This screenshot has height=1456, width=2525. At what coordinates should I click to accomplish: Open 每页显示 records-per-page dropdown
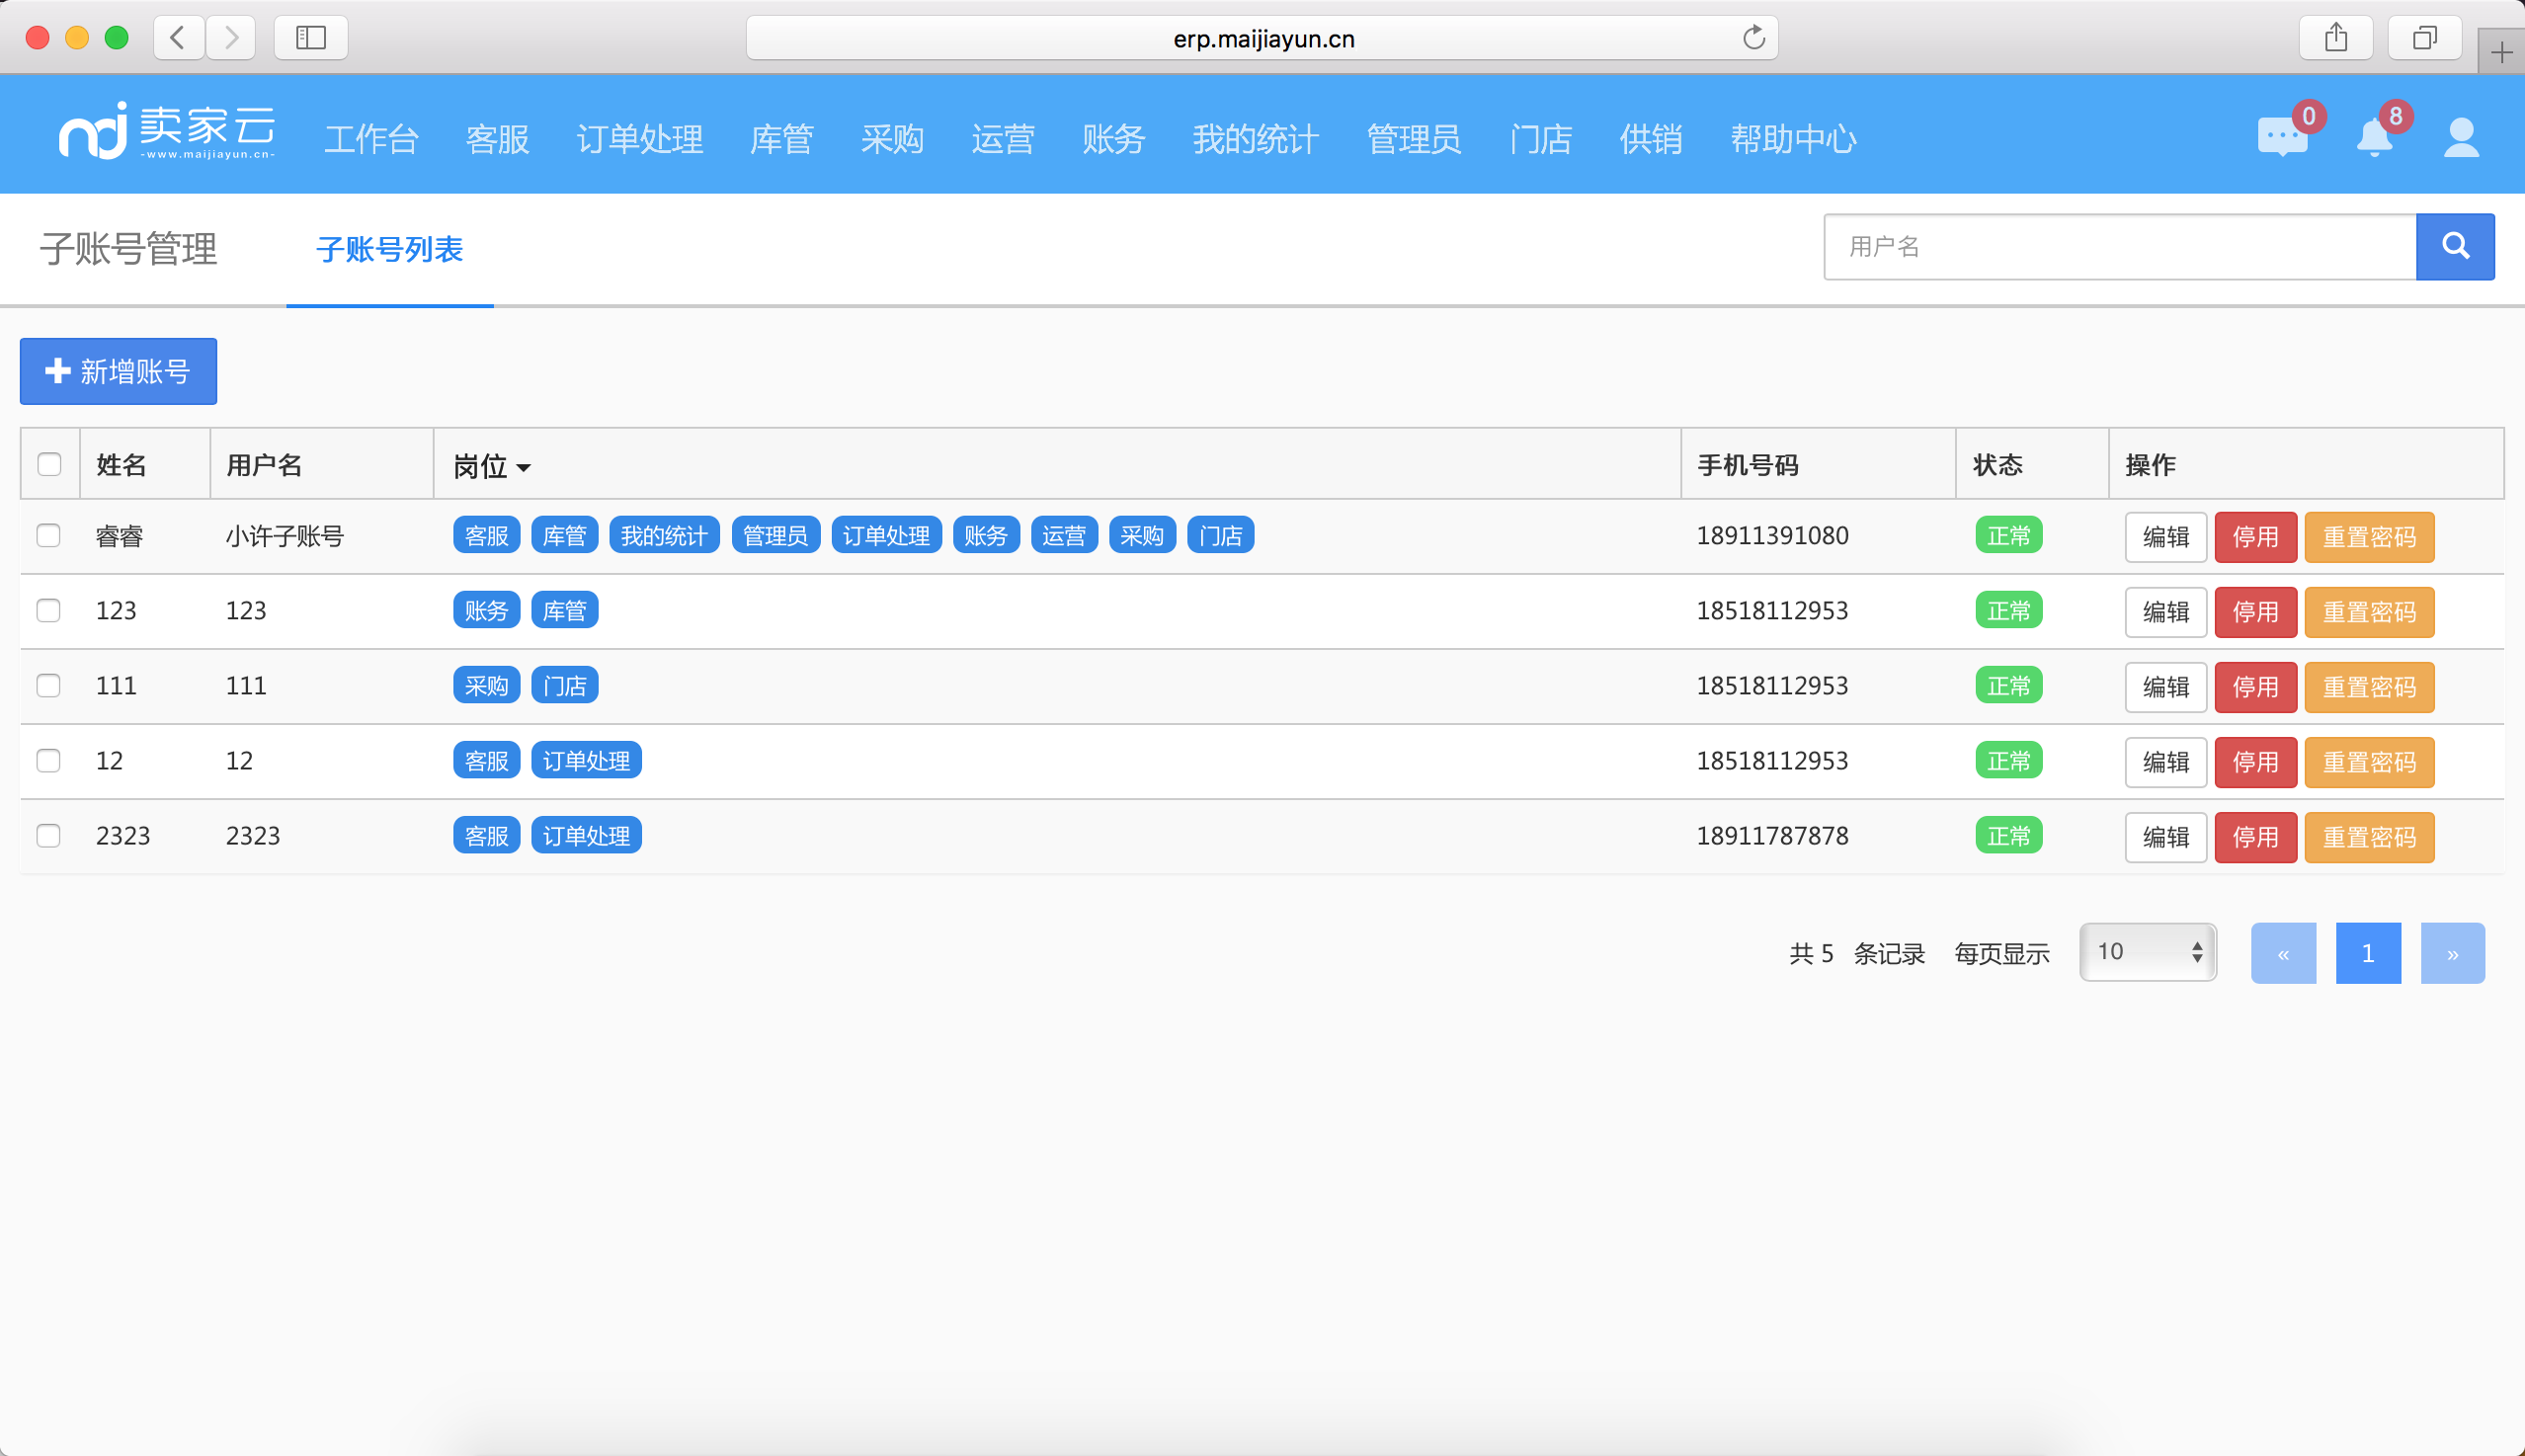pyautogui.click(x=2149, y=951)
